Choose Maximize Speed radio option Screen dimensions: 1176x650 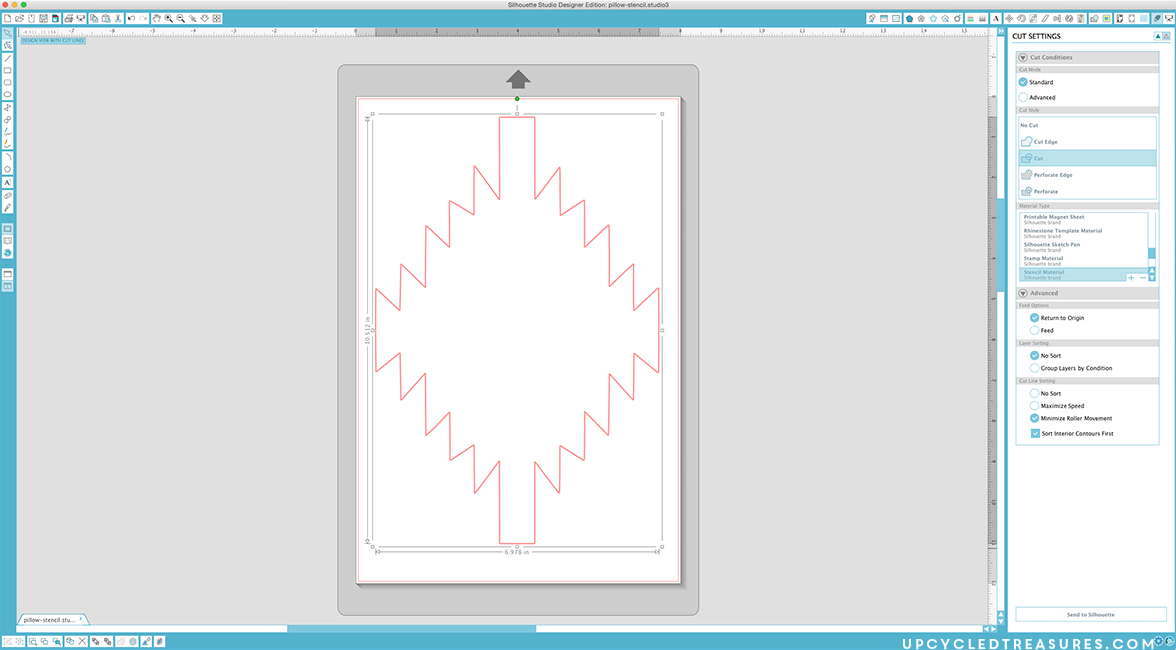point(1035,406)
